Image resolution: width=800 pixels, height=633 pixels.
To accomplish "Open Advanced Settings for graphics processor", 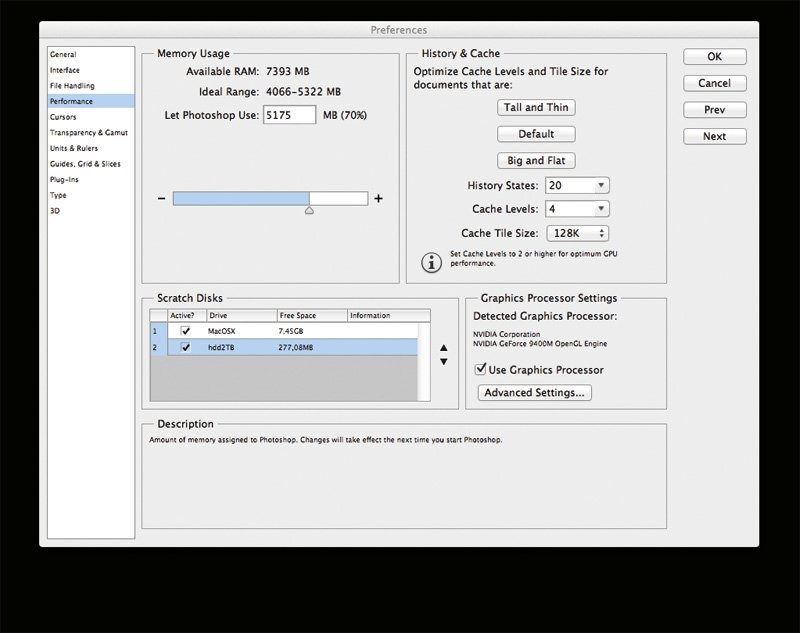I will (535, 392).
